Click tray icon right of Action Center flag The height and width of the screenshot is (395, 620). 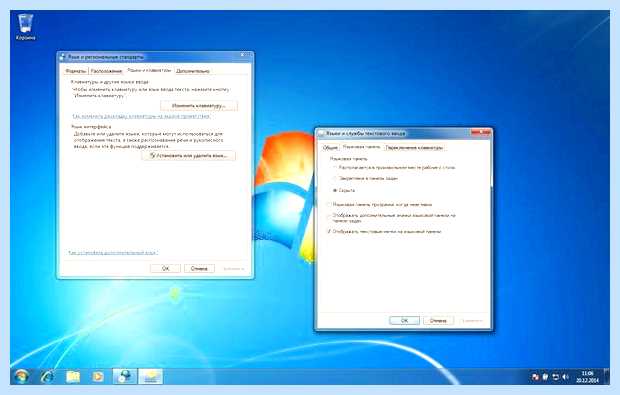[x=545, y=377]
